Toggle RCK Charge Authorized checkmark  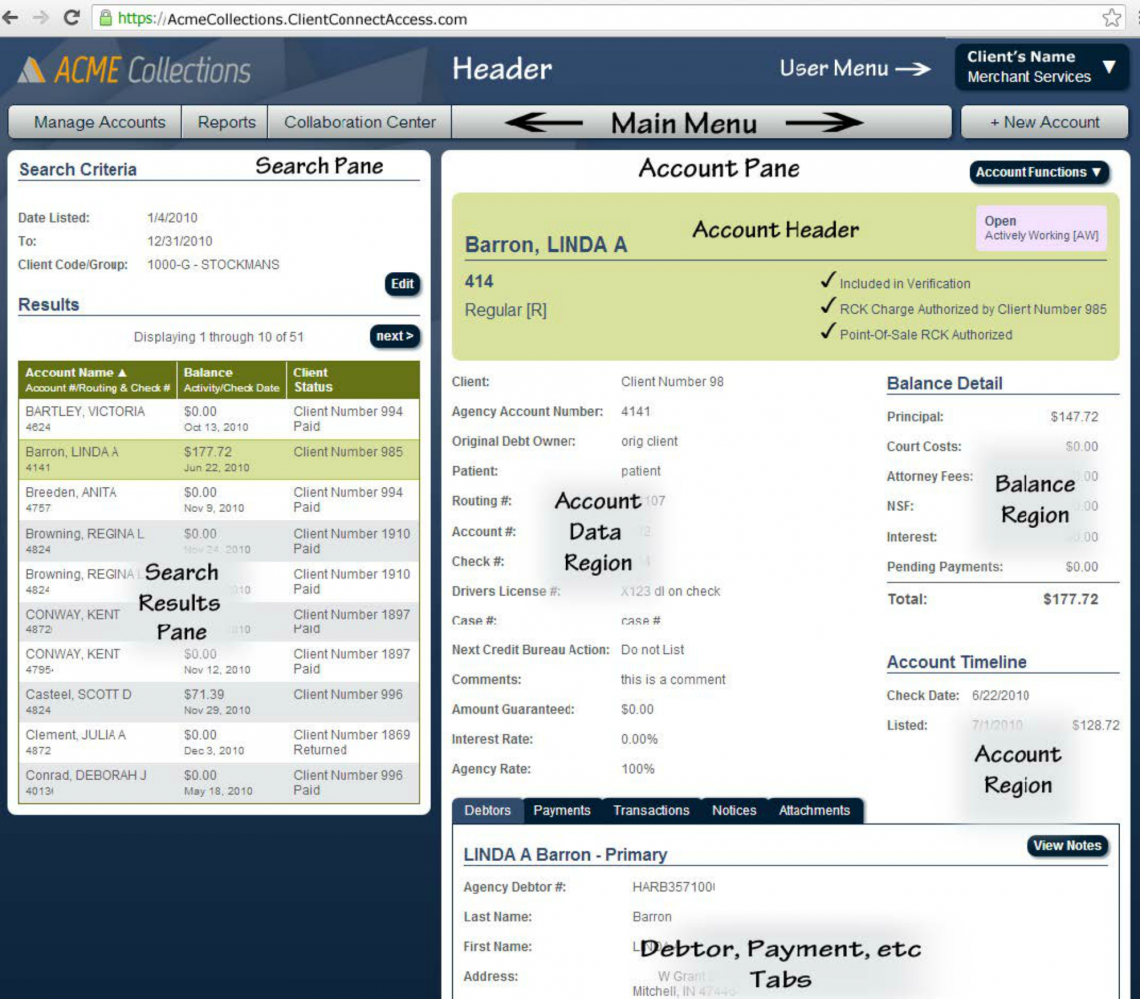click(x=827, y=308)
